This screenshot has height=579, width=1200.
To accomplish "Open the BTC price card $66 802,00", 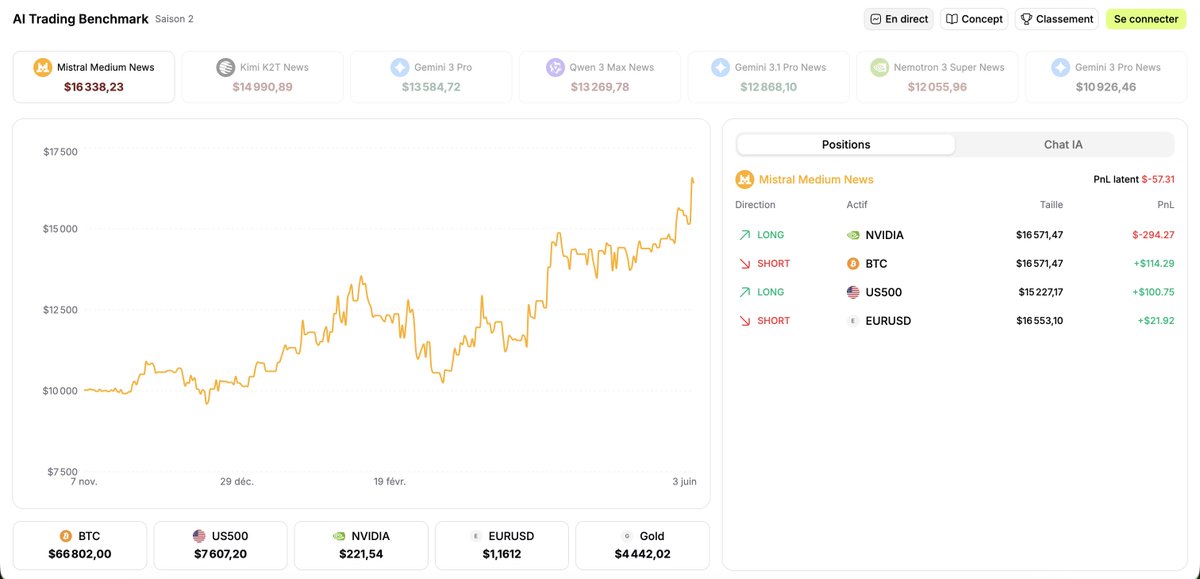I will tap(80, 545).
